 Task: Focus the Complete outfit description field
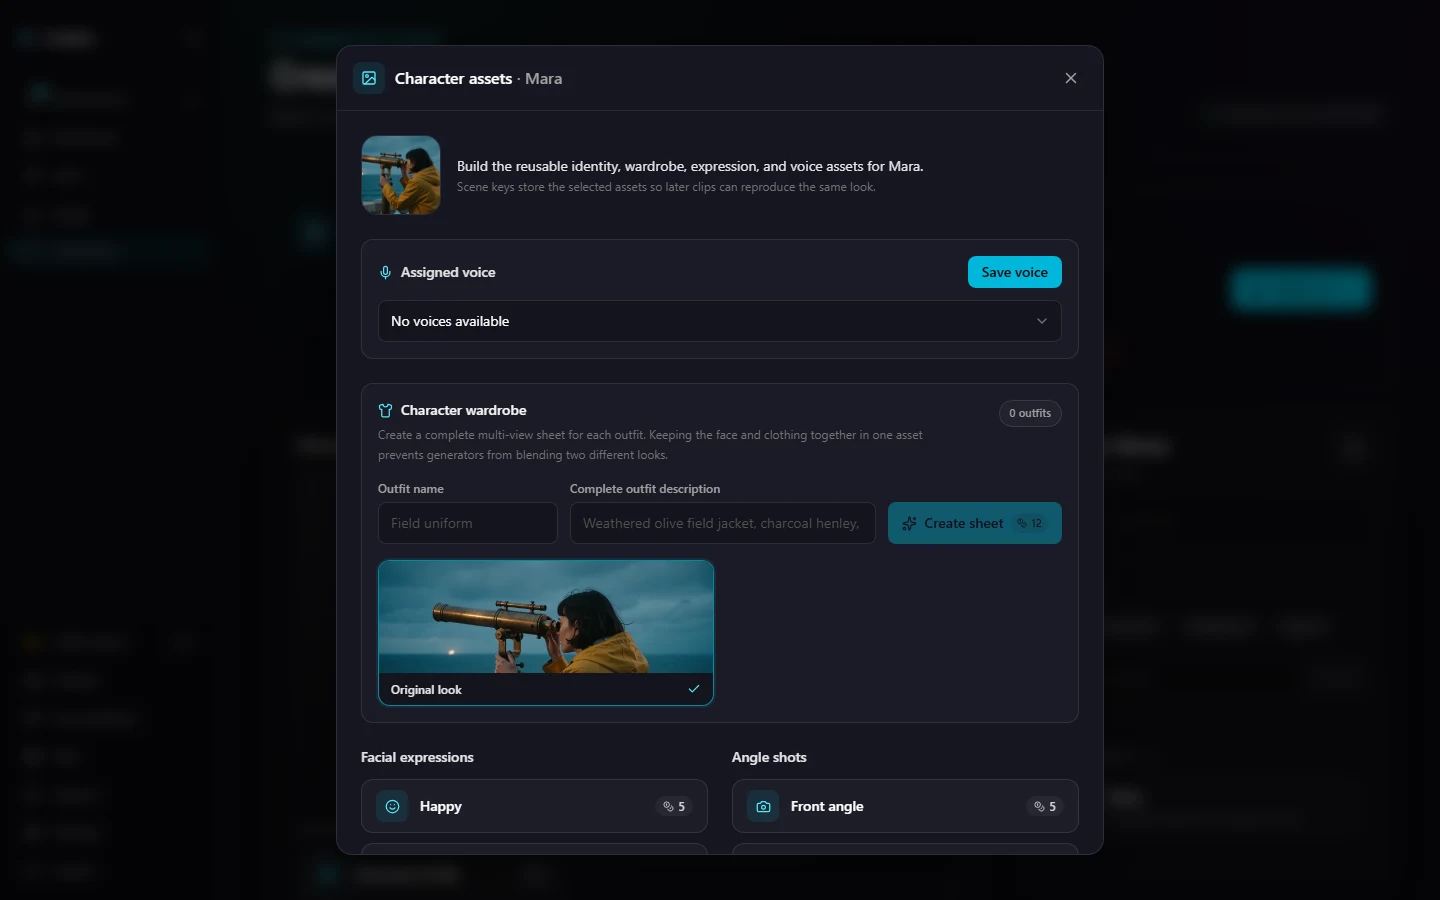[723, 523]
